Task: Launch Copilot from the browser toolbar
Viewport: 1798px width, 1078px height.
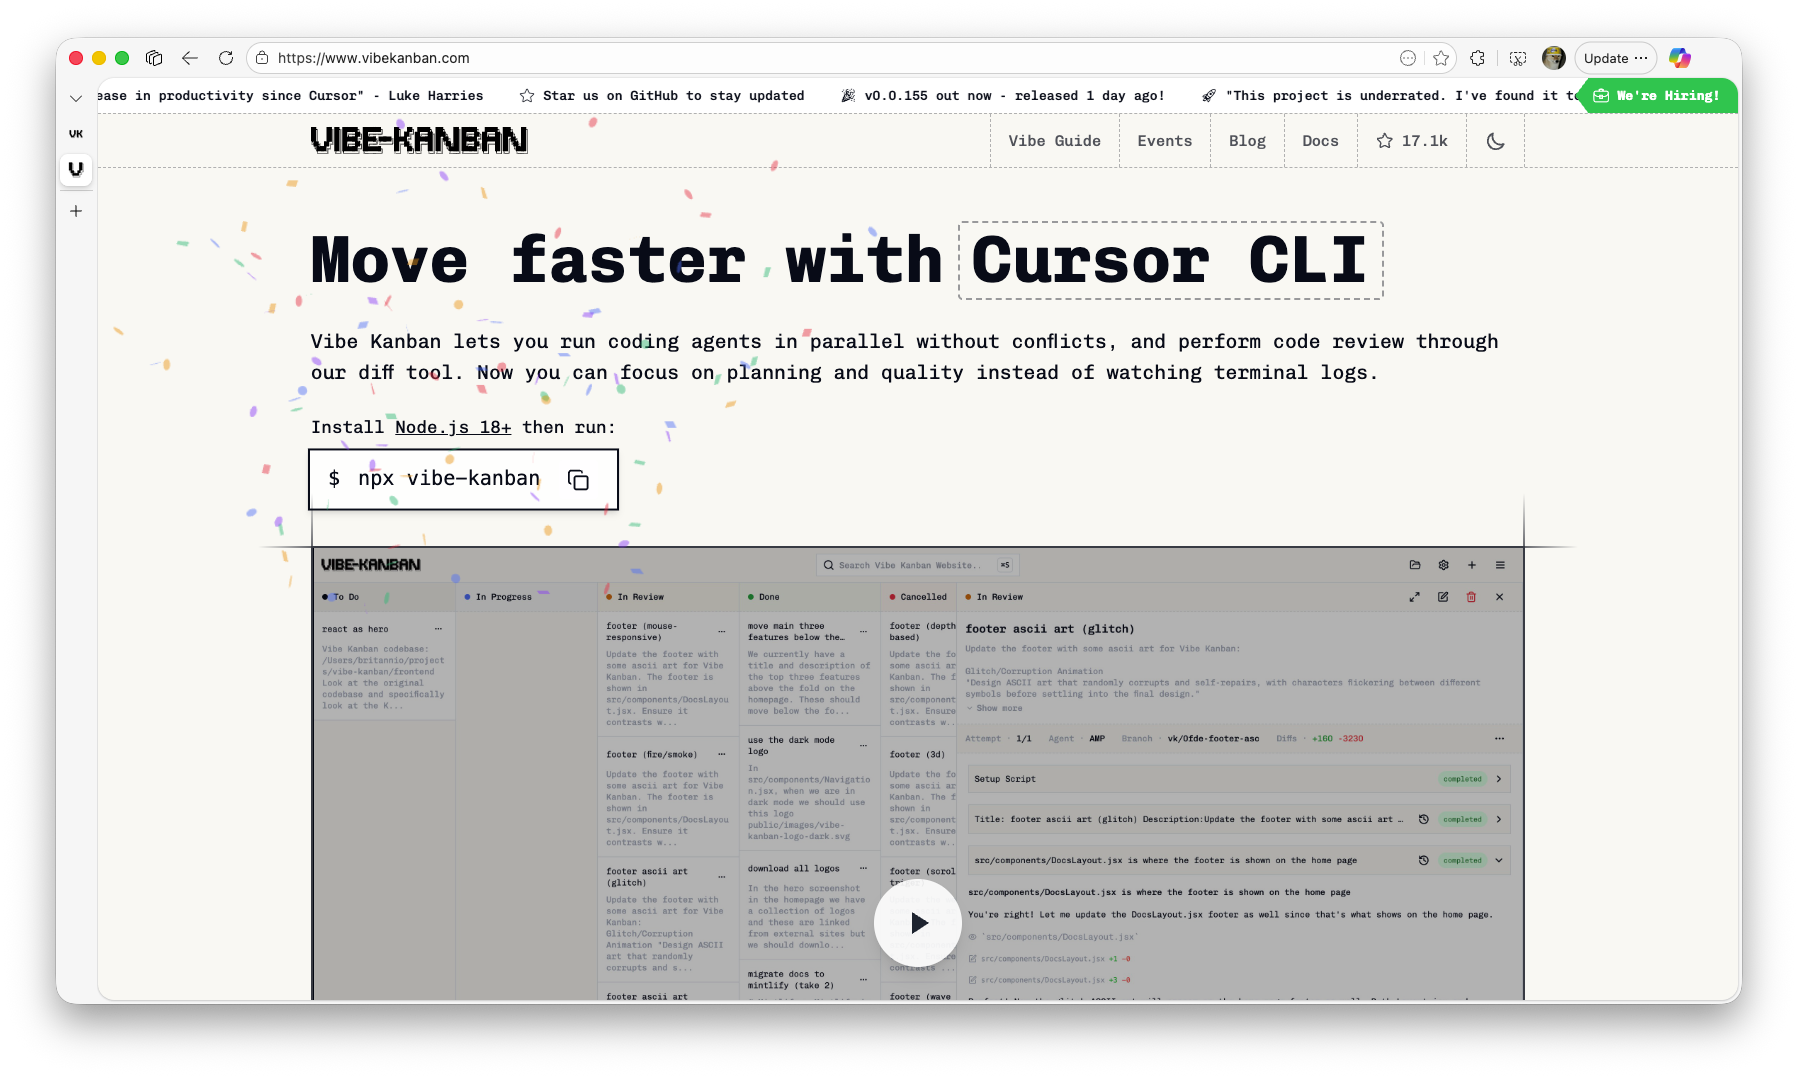Action: point(1680,58)
